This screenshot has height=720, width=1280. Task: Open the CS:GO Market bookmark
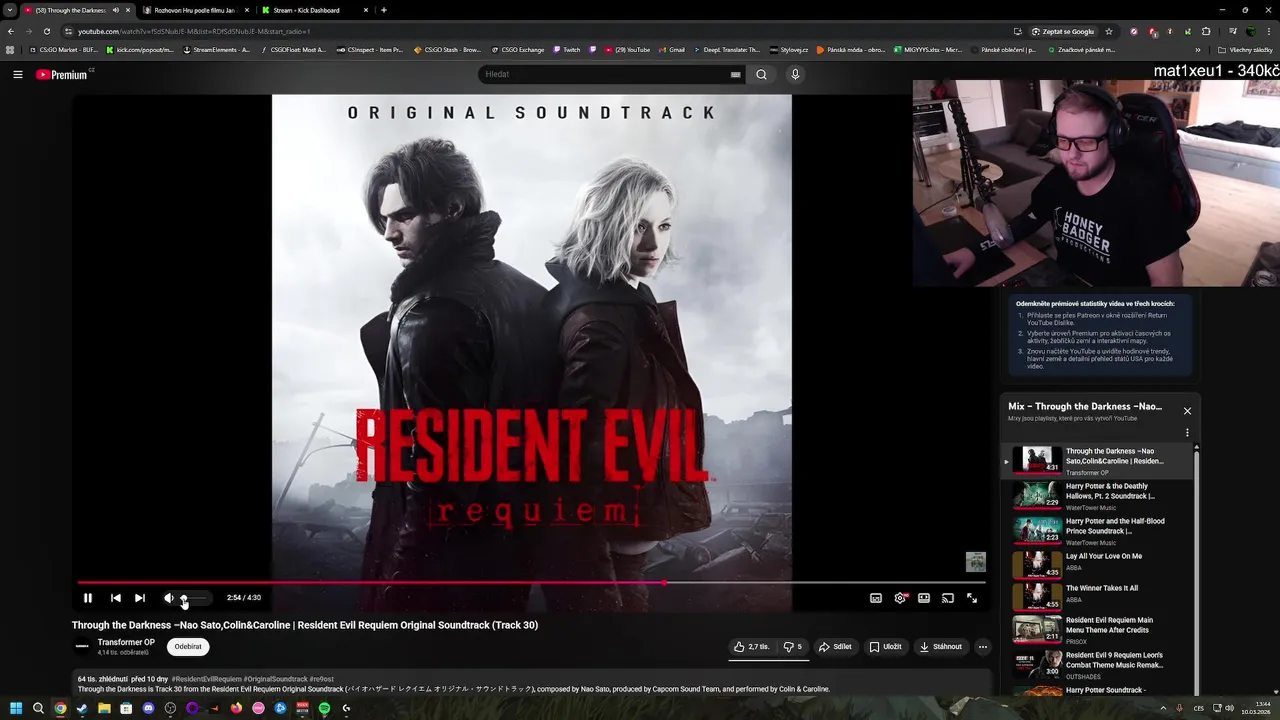pos(65,49)
